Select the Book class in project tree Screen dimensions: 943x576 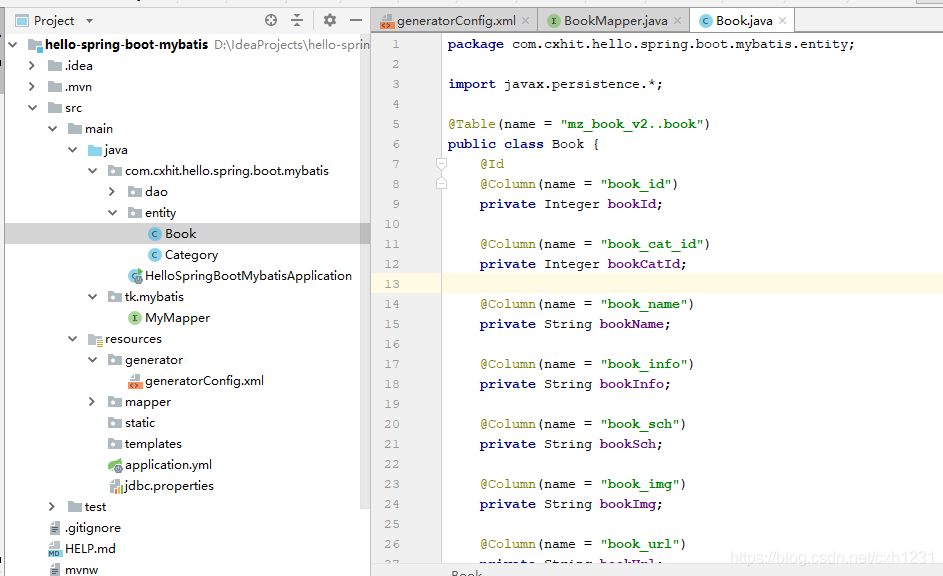[180, 234]
